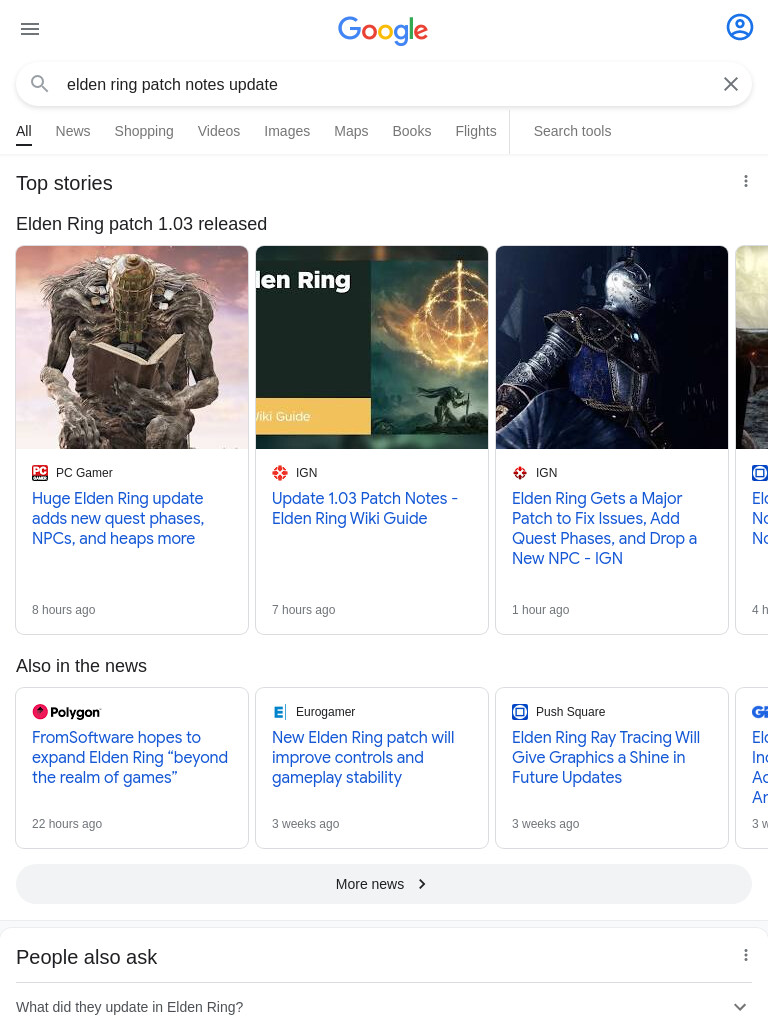
Task: Click the Push Square source icon
Action: (x=520, y=712)
